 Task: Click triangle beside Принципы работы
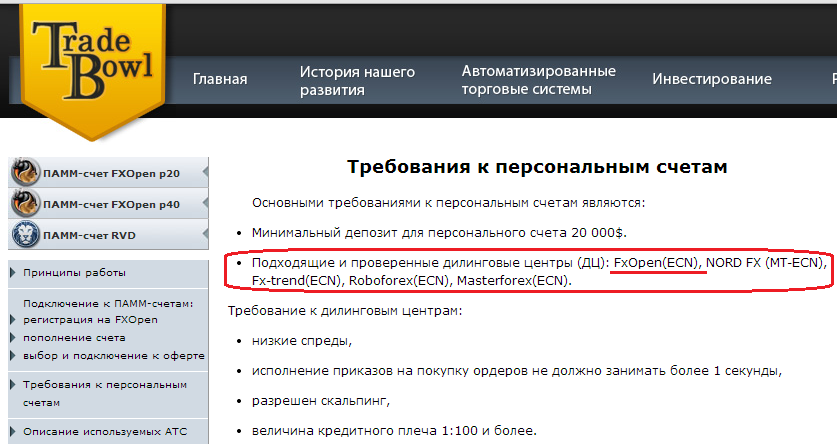coord(13,273)
